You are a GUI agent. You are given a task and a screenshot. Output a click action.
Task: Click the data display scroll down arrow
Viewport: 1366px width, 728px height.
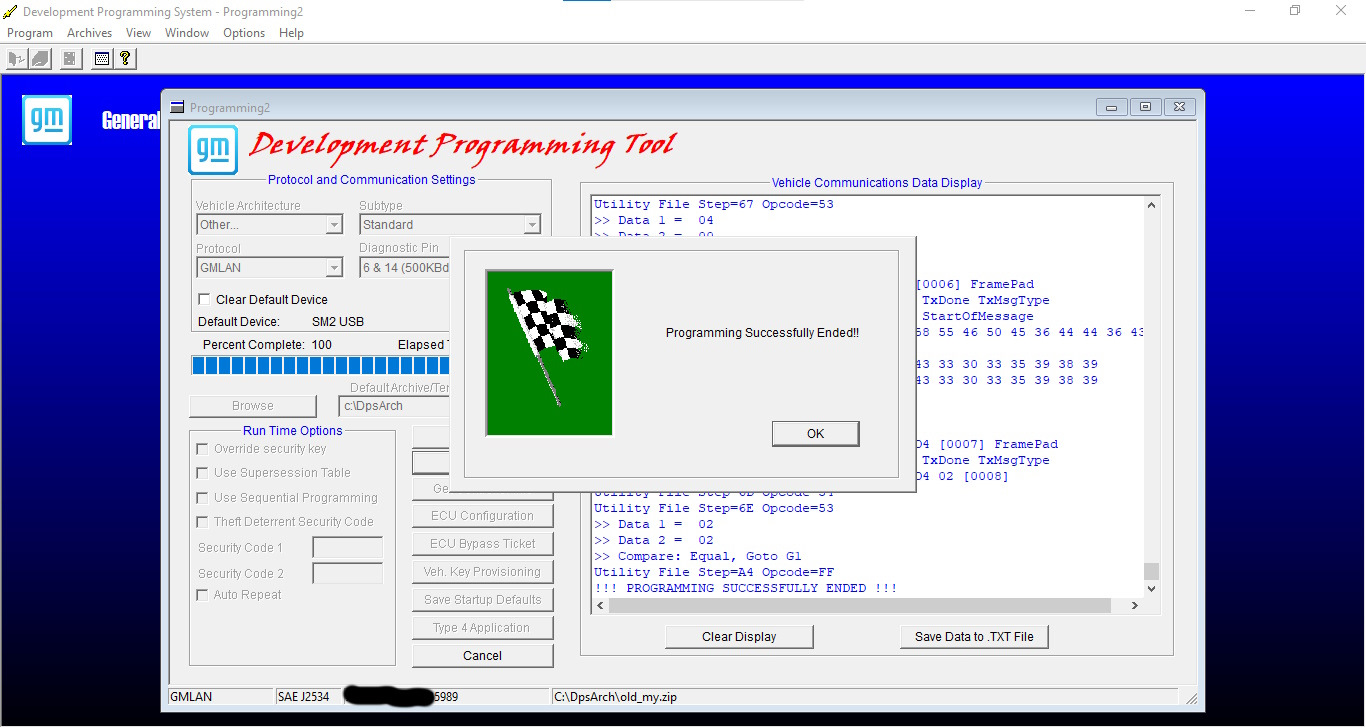[1151, 589]
